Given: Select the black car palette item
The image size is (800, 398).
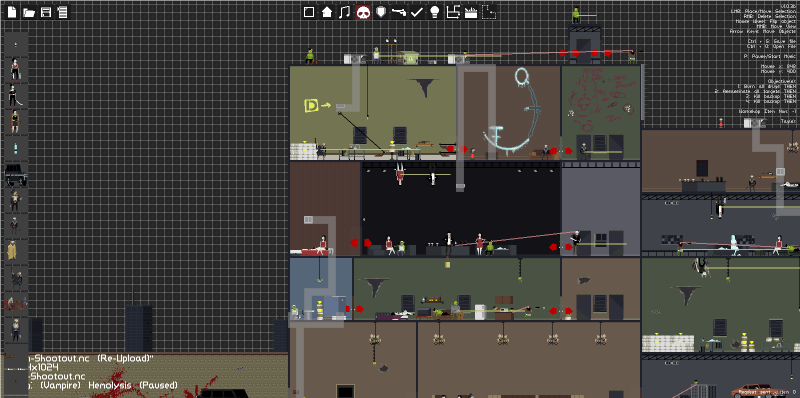Looking at the screenshot, I should click(x=16, y=175).
